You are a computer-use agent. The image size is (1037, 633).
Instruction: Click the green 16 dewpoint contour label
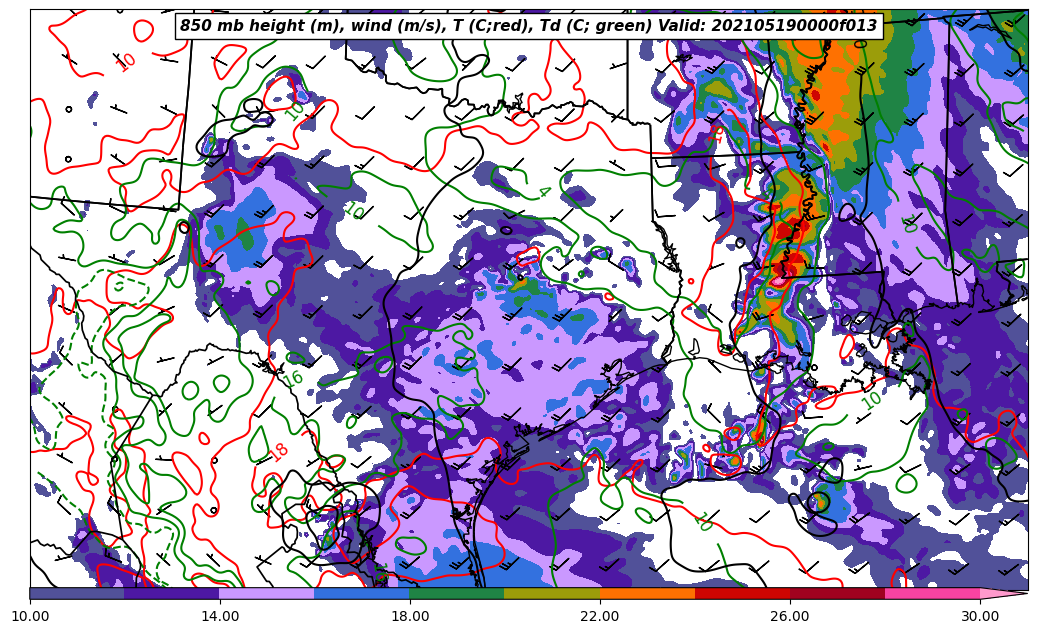coord(294,377)
